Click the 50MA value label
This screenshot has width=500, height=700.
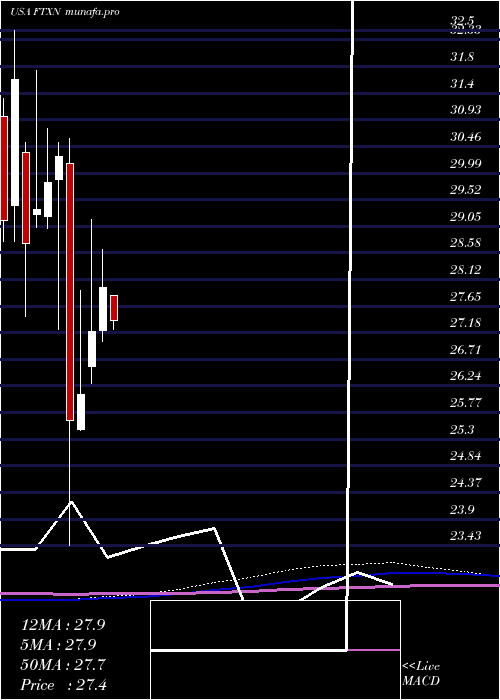63,665
